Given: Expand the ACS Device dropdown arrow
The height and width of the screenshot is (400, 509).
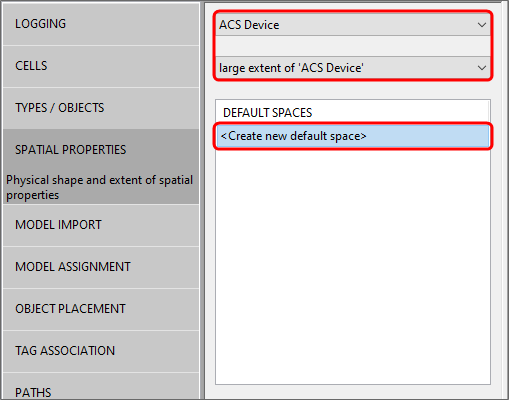Looking at the screenshot, I should (x=481, y=25).
